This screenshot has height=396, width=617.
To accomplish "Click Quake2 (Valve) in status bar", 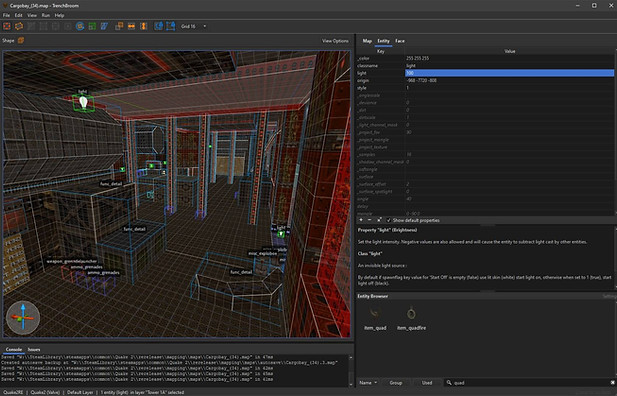I will 45,392.
